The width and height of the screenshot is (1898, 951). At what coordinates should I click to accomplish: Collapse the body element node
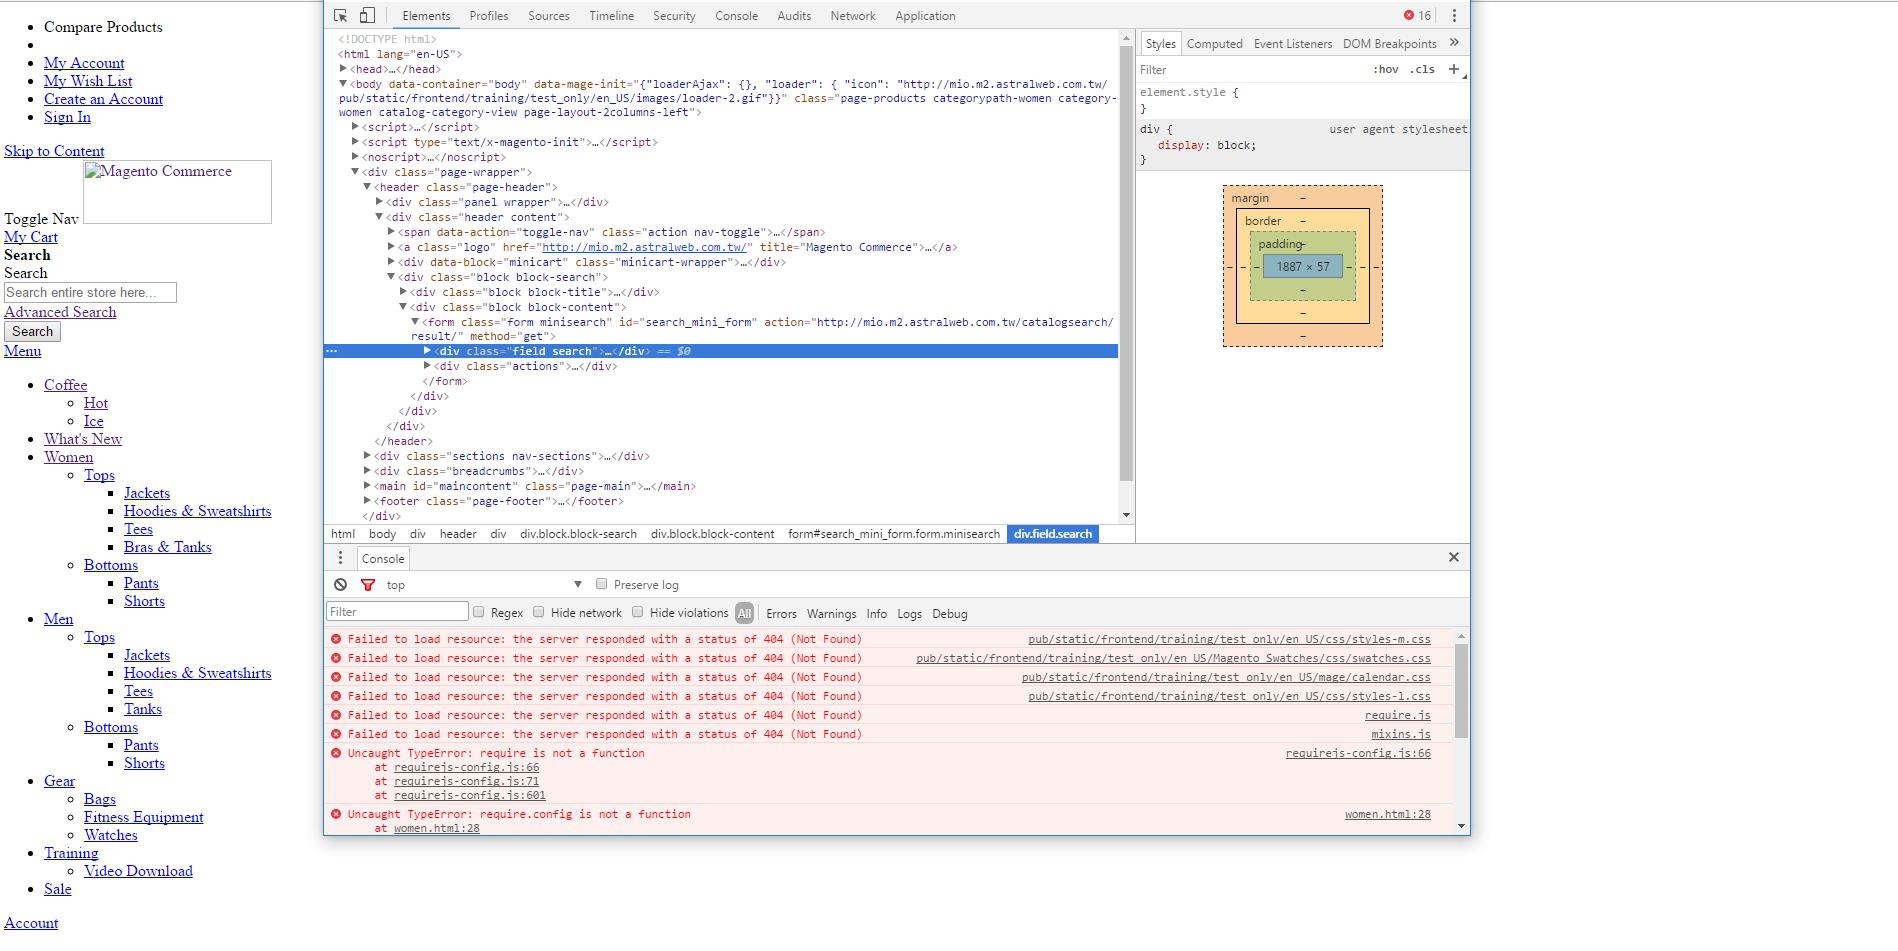point(344,84)
